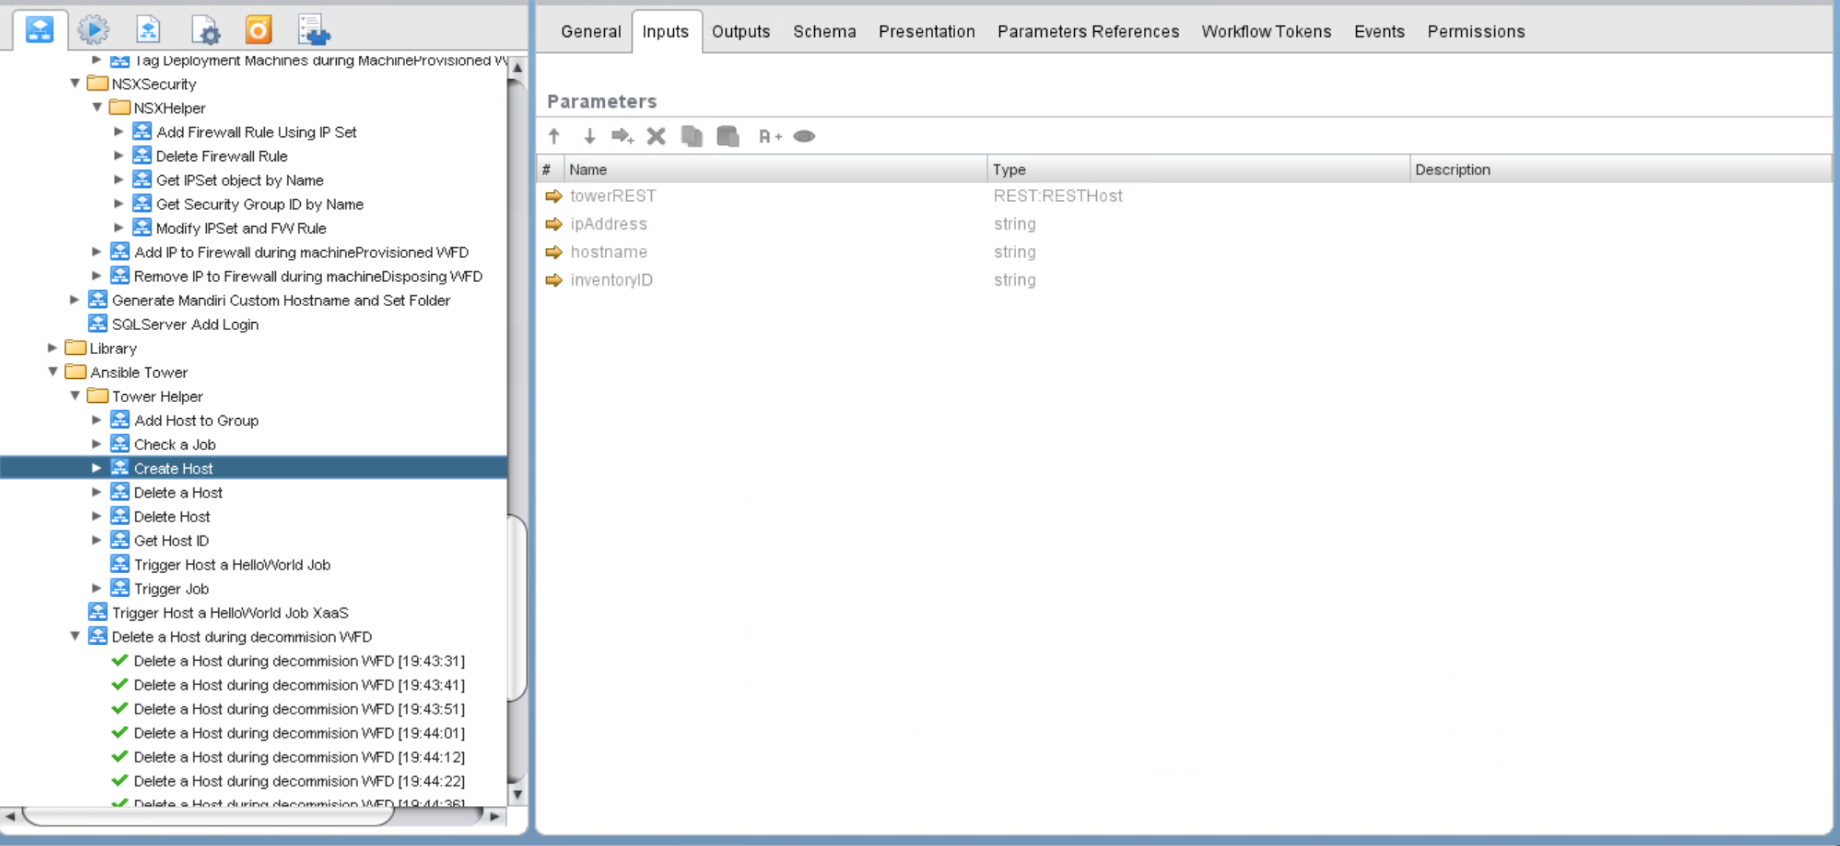Select the Get Host ID workflow
Screen dimensions: 1840x846
click(172, 540)
